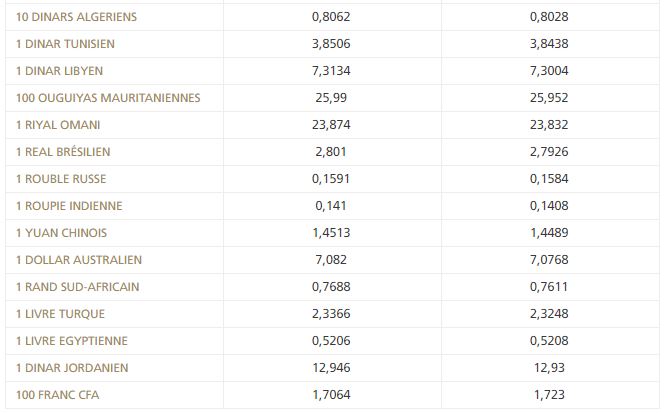
Task: Select 100 OUGUIYAS MAURITANIENNES currency row
Action: (108, 98)
